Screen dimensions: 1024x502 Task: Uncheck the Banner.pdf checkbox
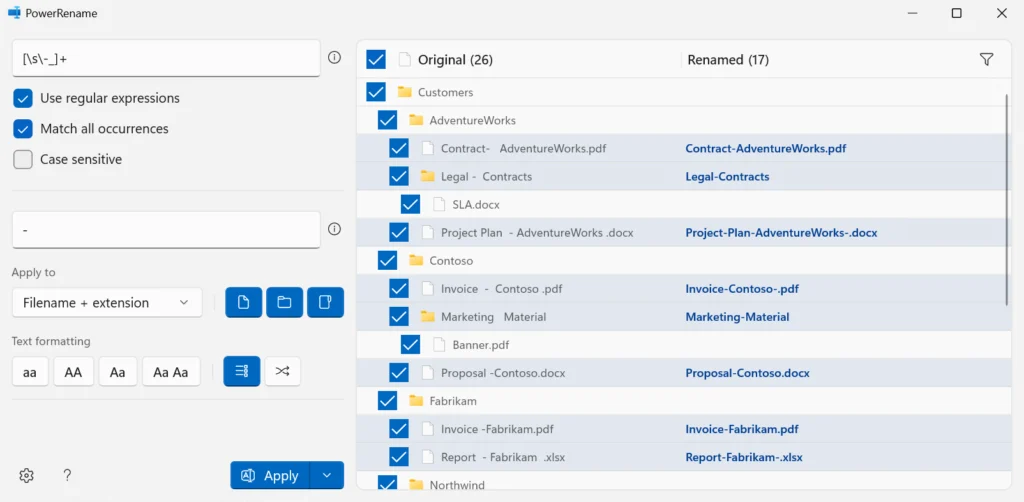(x=411, y=344)
